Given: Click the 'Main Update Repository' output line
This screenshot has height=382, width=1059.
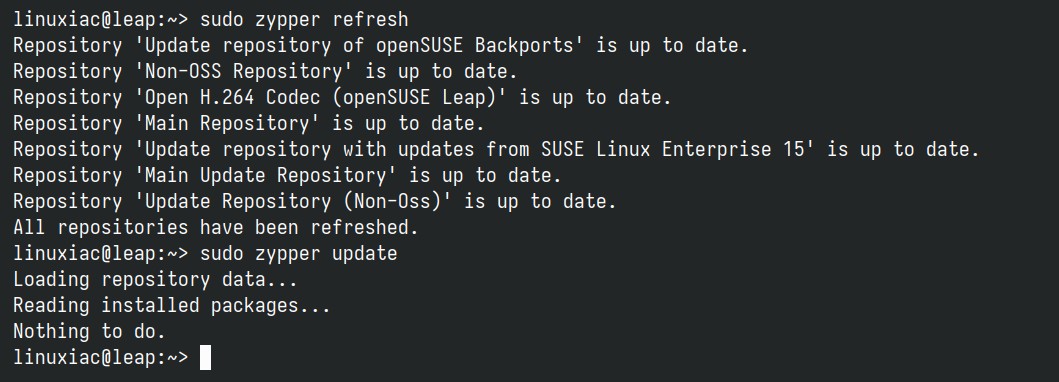Looking at the screenshot, I should click(x=288, y=175).
